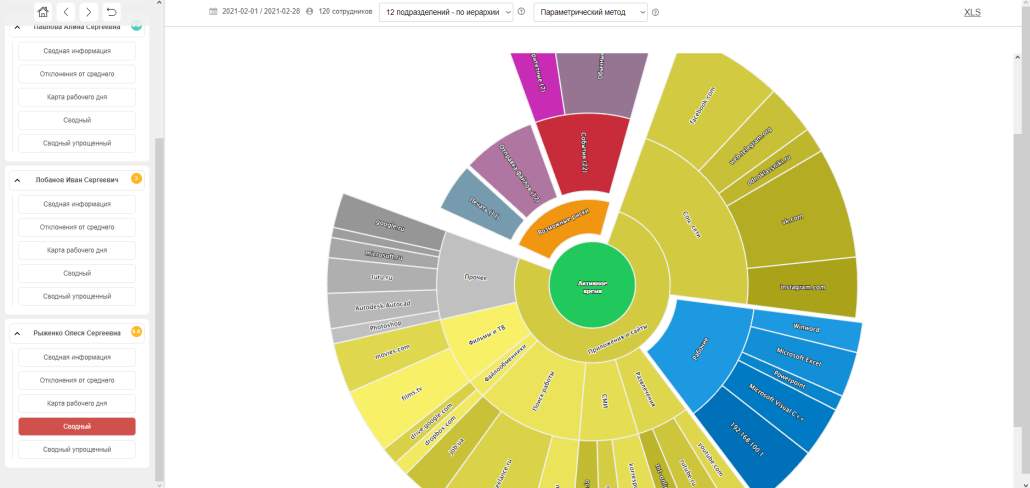Image resolution: width=1030 pixels, height=488 pixels.
Task: Click the orange badge for Рыженко Олеся Сергеевна
Action: click(136, 332)
